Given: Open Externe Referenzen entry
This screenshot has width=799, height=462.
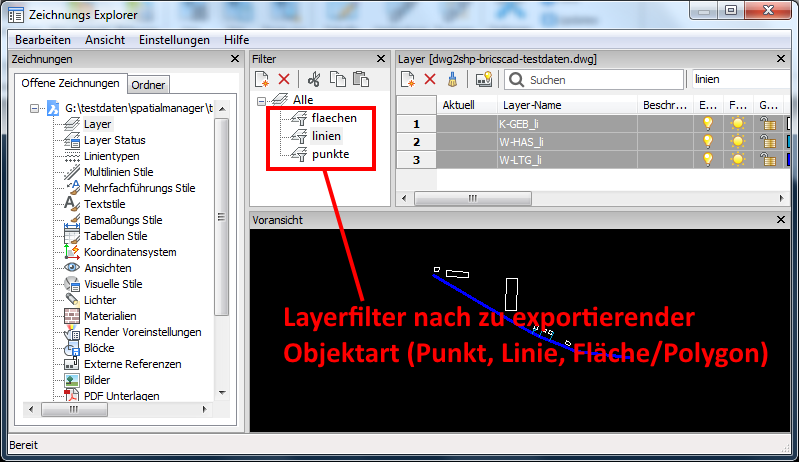Looking at the screenshot, I should pyautogui.click(x=132, y=364).
